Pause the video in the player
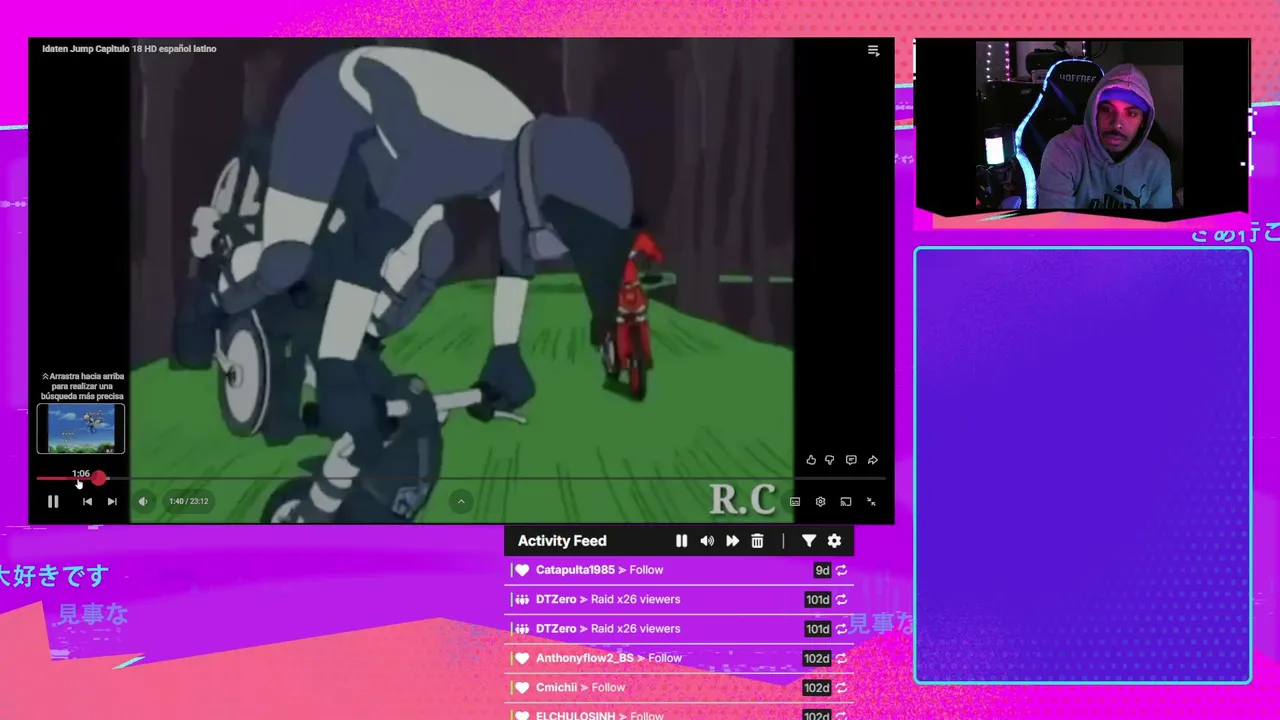Screen dimensions: 1280x720 point(53,501)
